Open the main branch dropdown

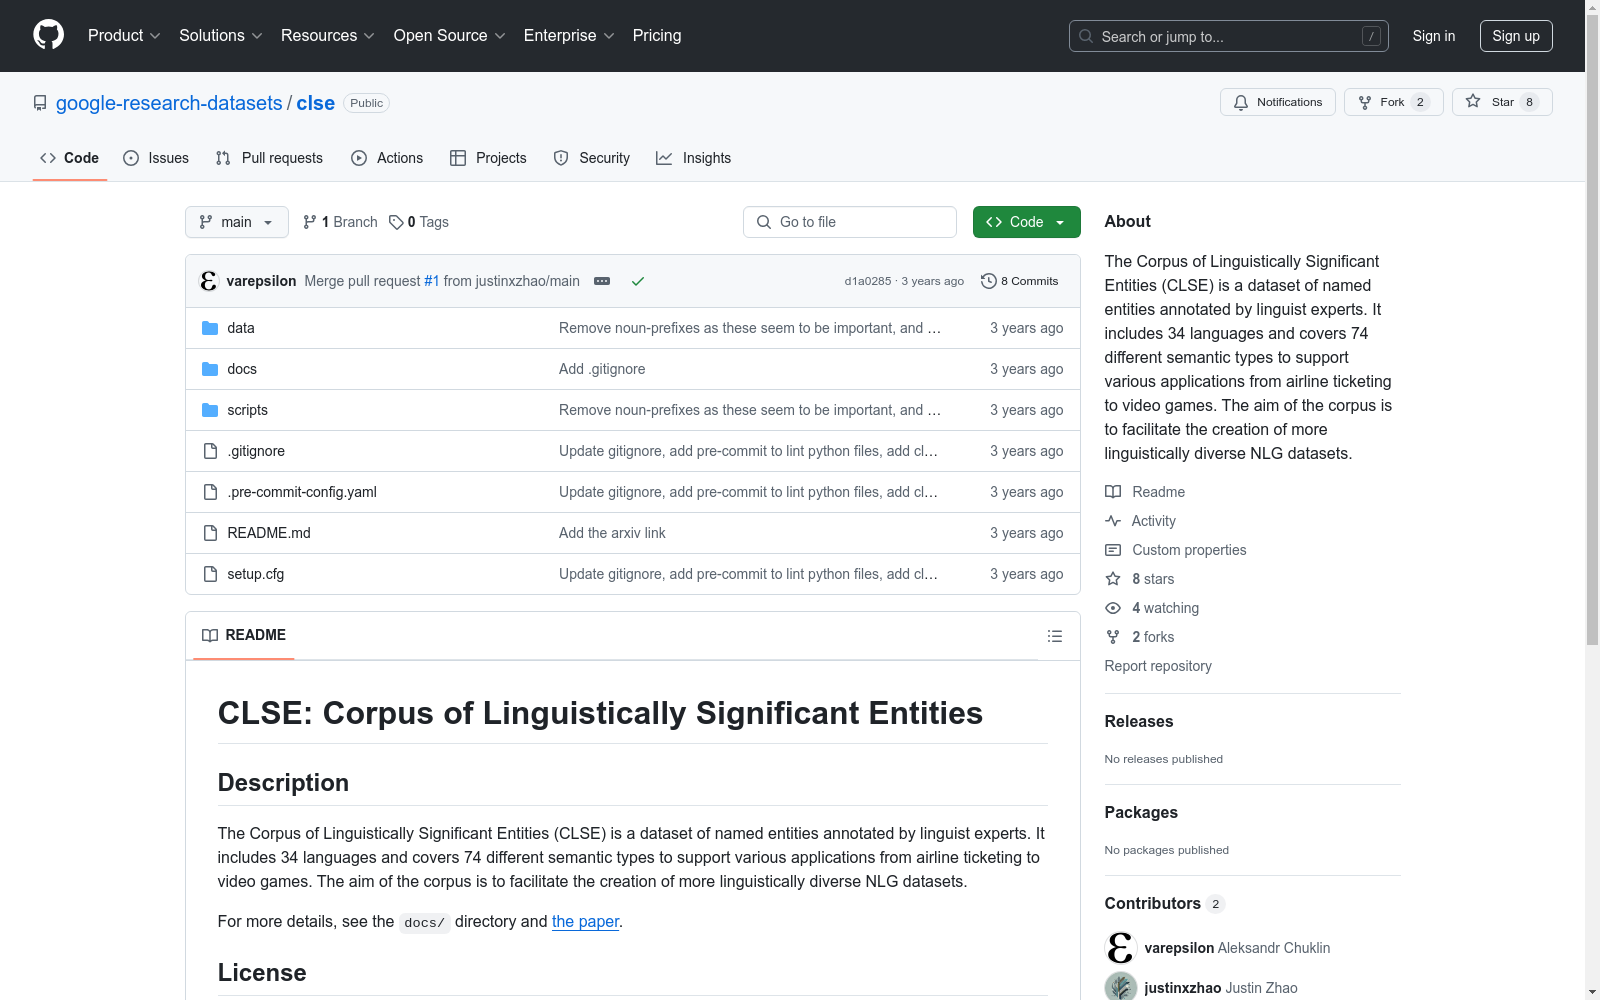(x=236, y=222)
